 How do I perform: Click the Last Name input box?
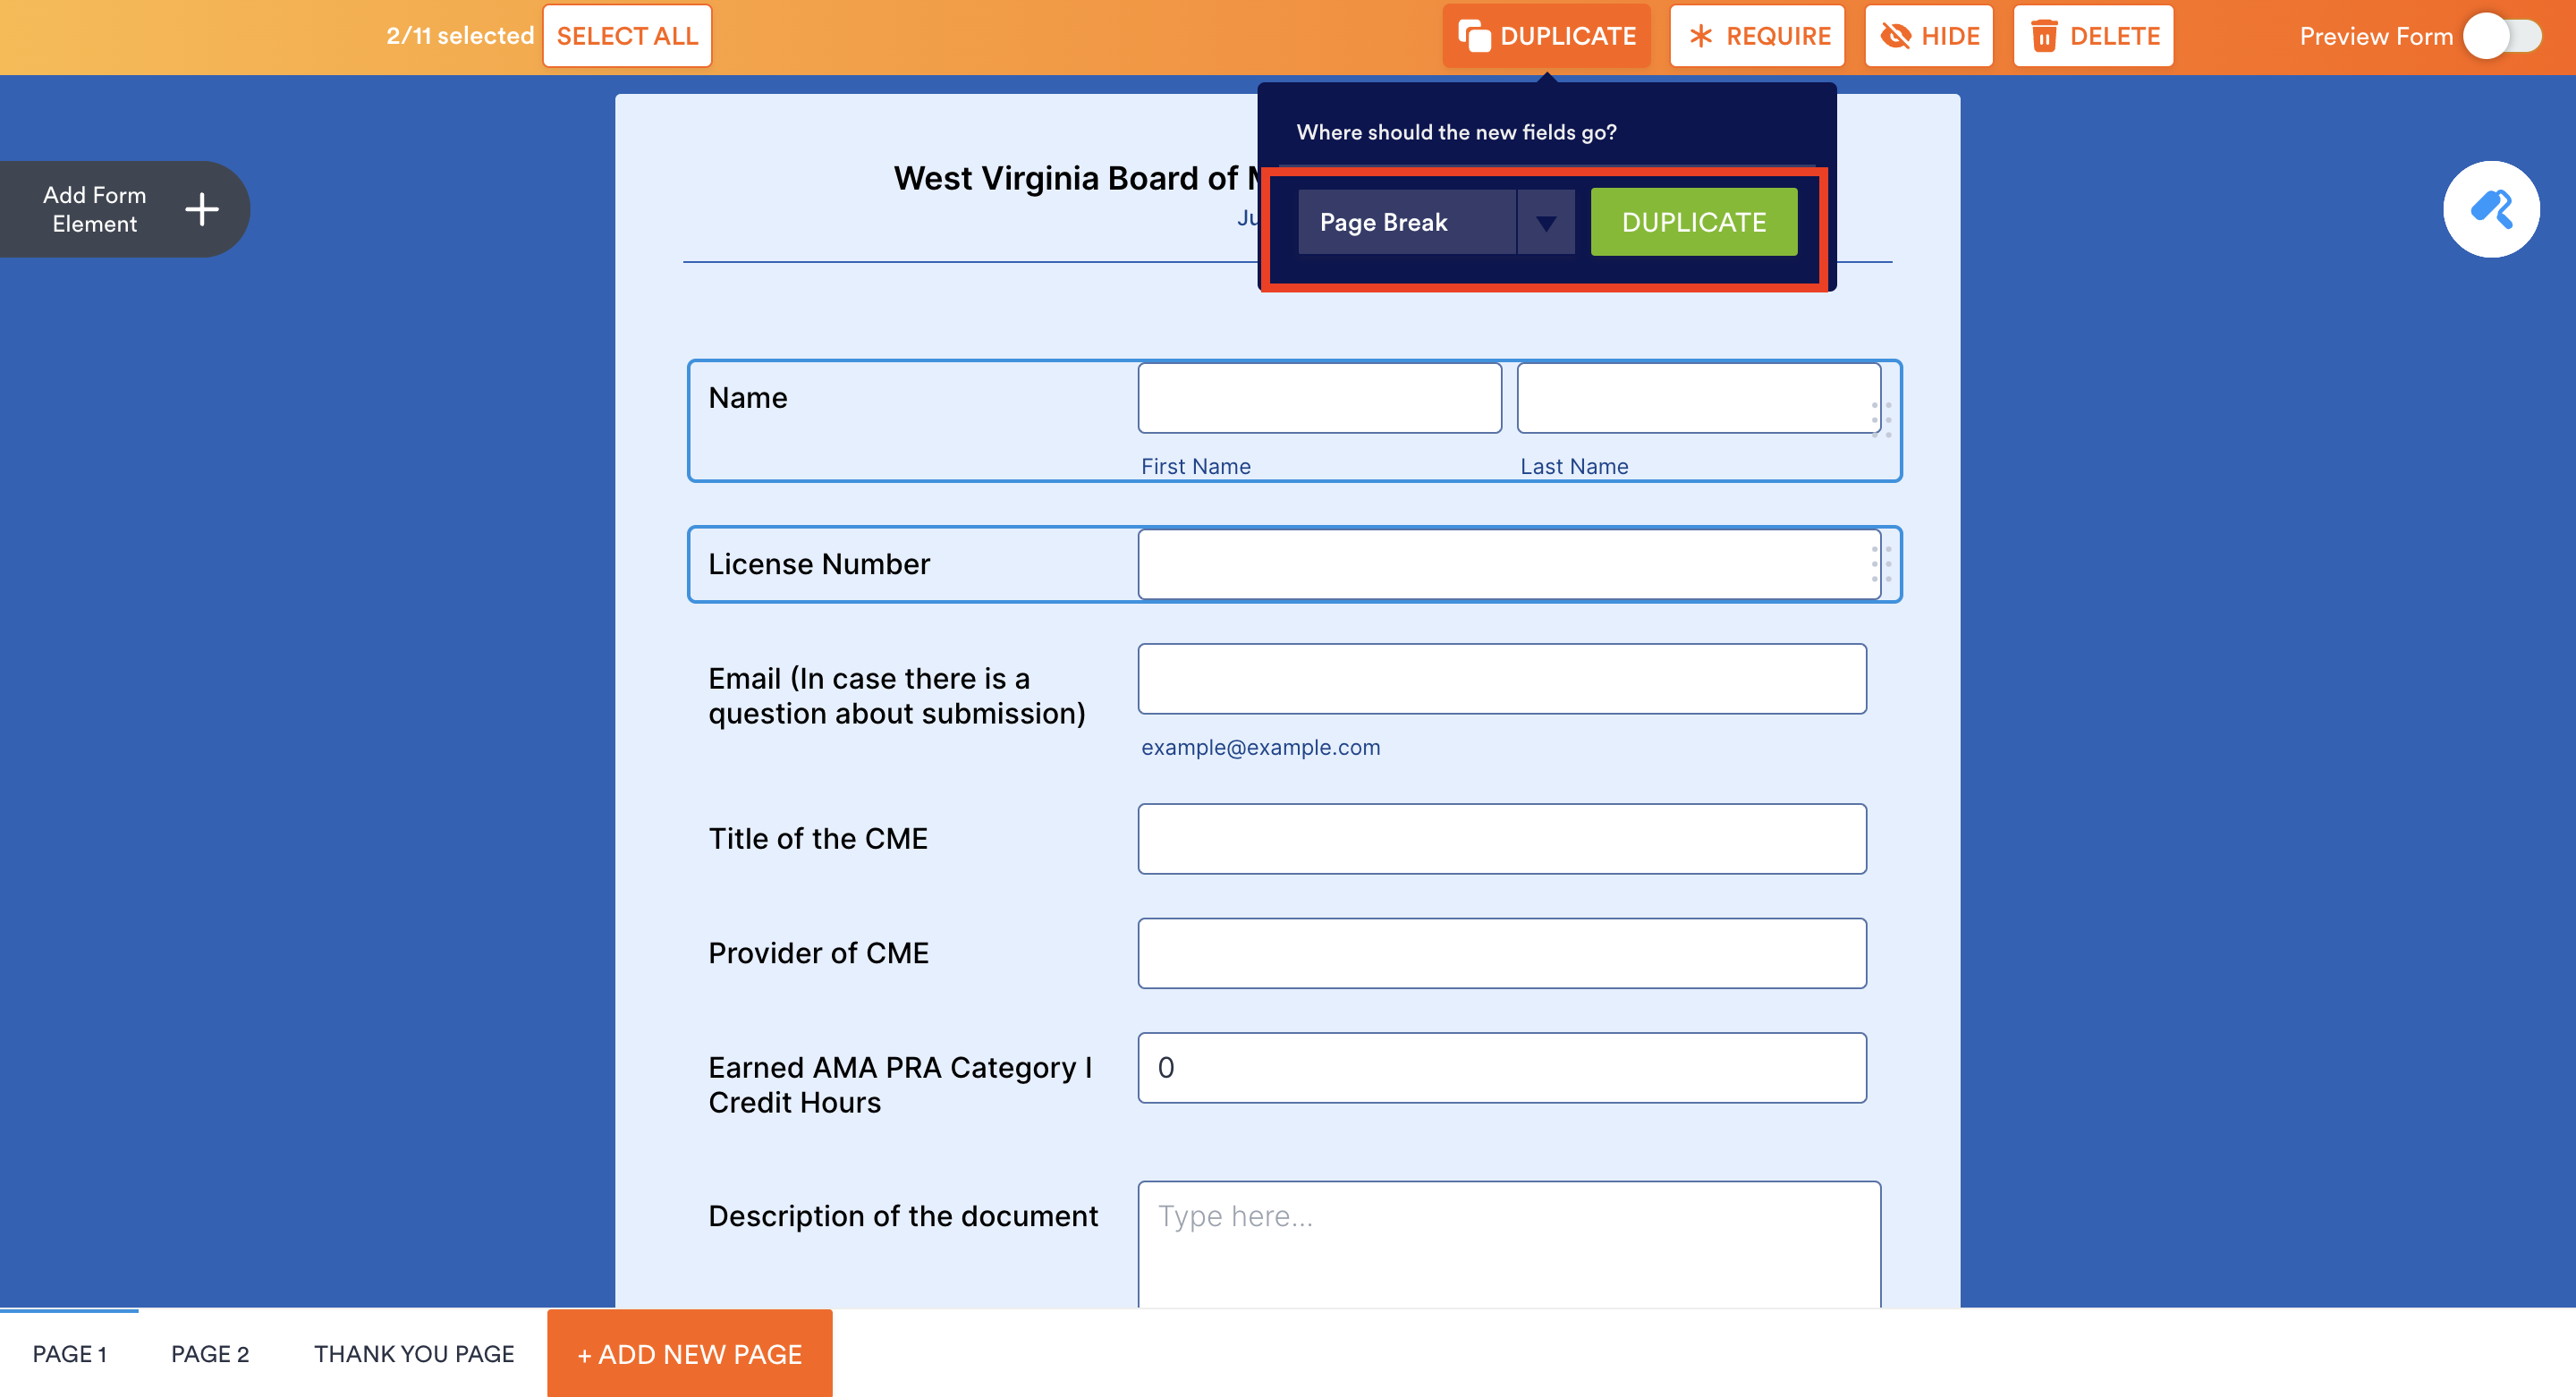pyautogui.click(x=1698, y=398)
